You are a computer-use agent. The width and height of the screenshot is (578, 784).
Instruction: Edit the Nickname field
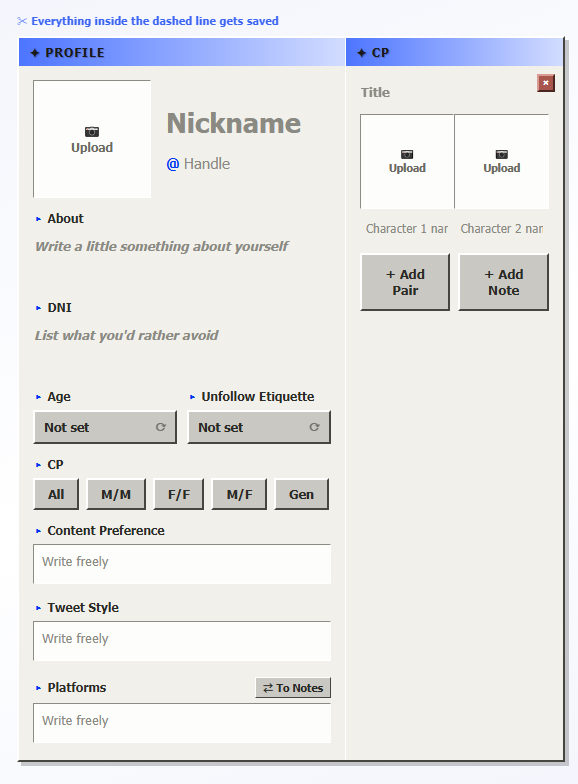click(234, 123)
